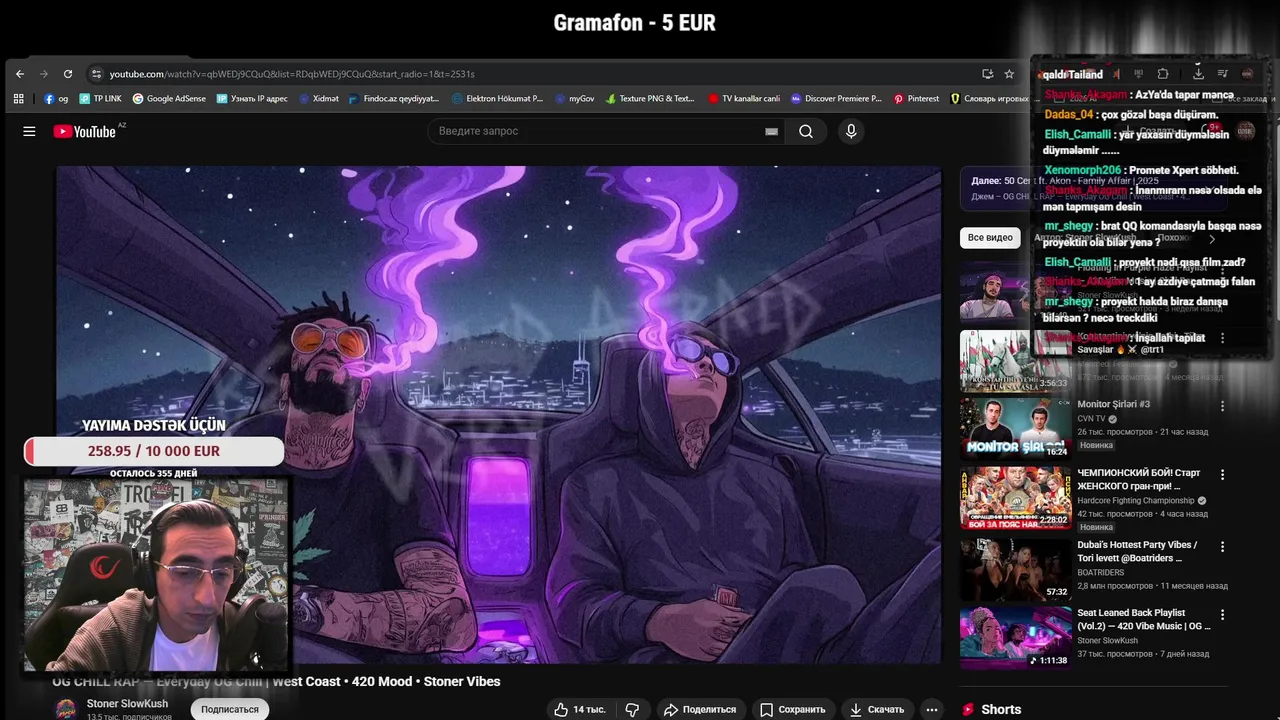Click the Stoner SlowKush channel name
The image size is (1280, 720).
[127, 704]
